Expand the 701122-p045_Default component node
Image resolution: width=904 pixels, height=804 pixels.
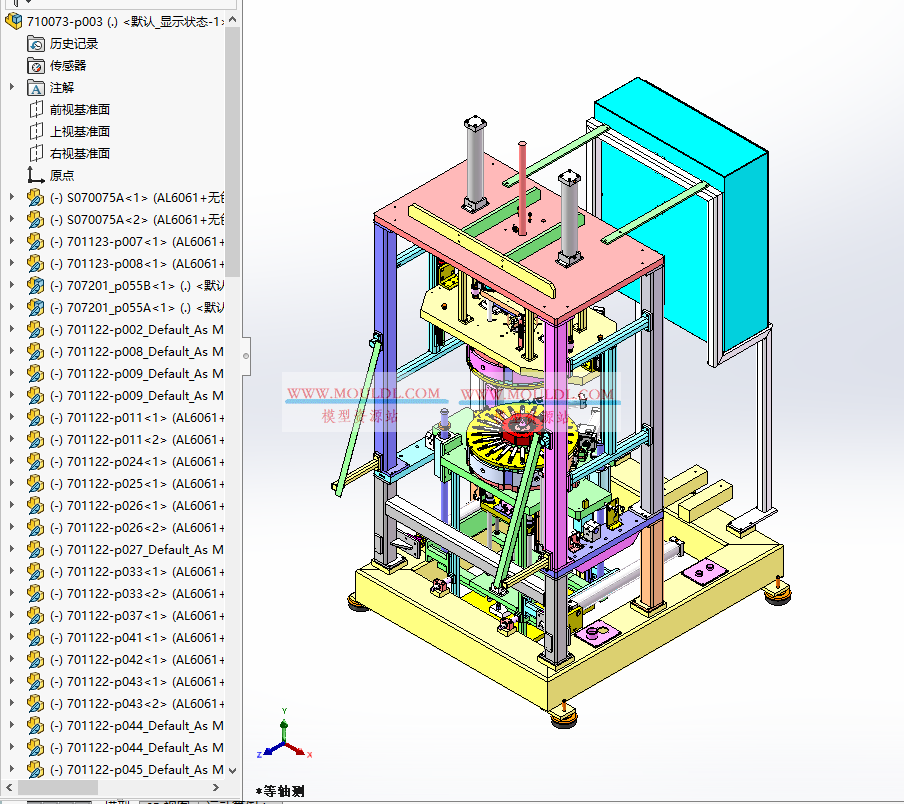pyautogui.click(x=12, y=769)
